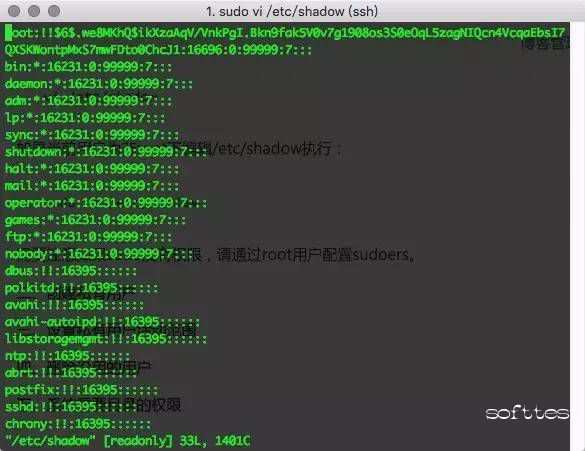Click the 'softtes' watermark logo text

(x=527, y=413)
